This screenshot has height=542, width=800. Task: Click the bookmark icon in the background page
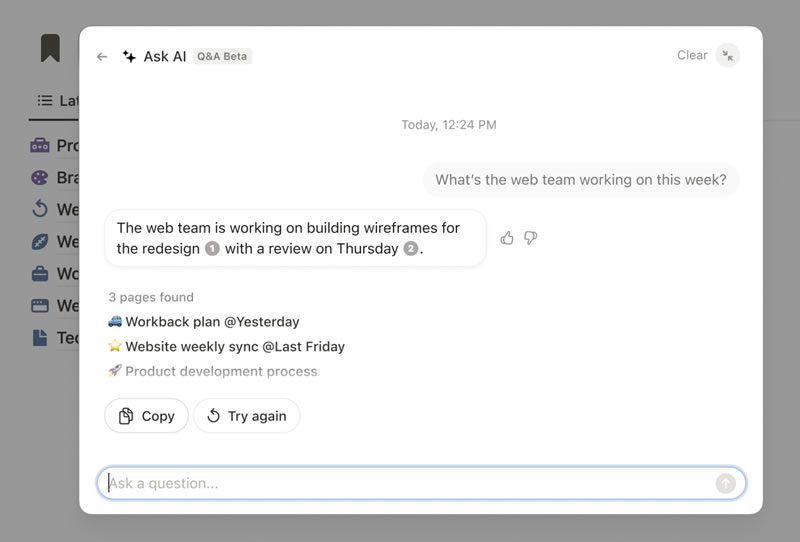click(51, 48)
